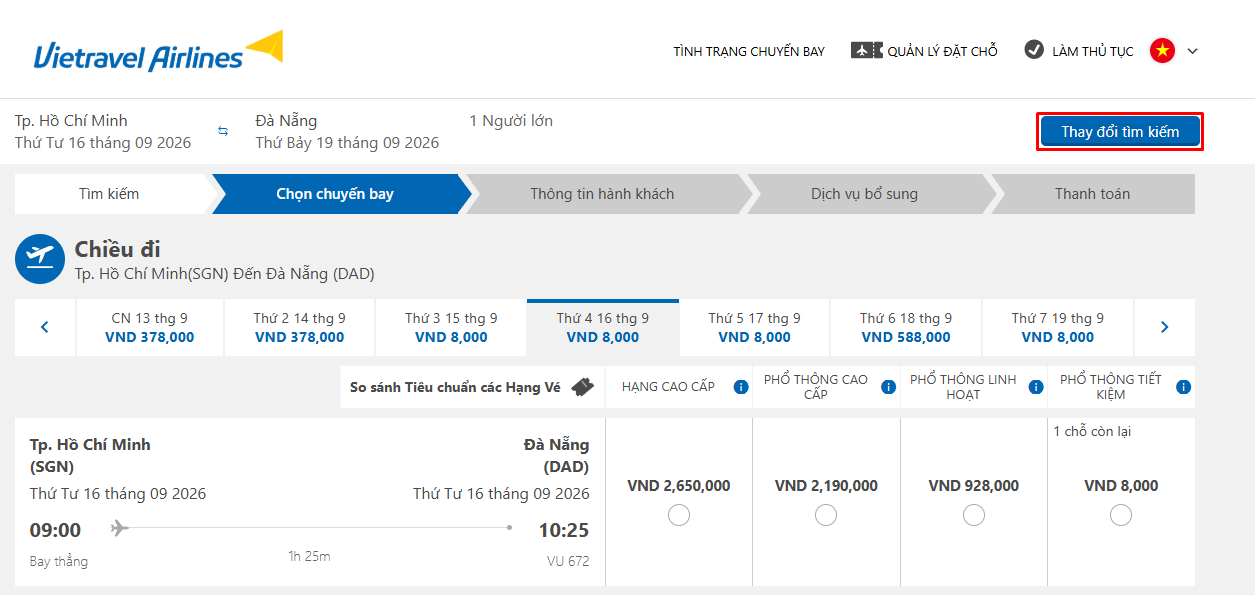The image size is (1255, 595).
Task: Click the Vietravel Airlines logo
Action: [158, 50]
